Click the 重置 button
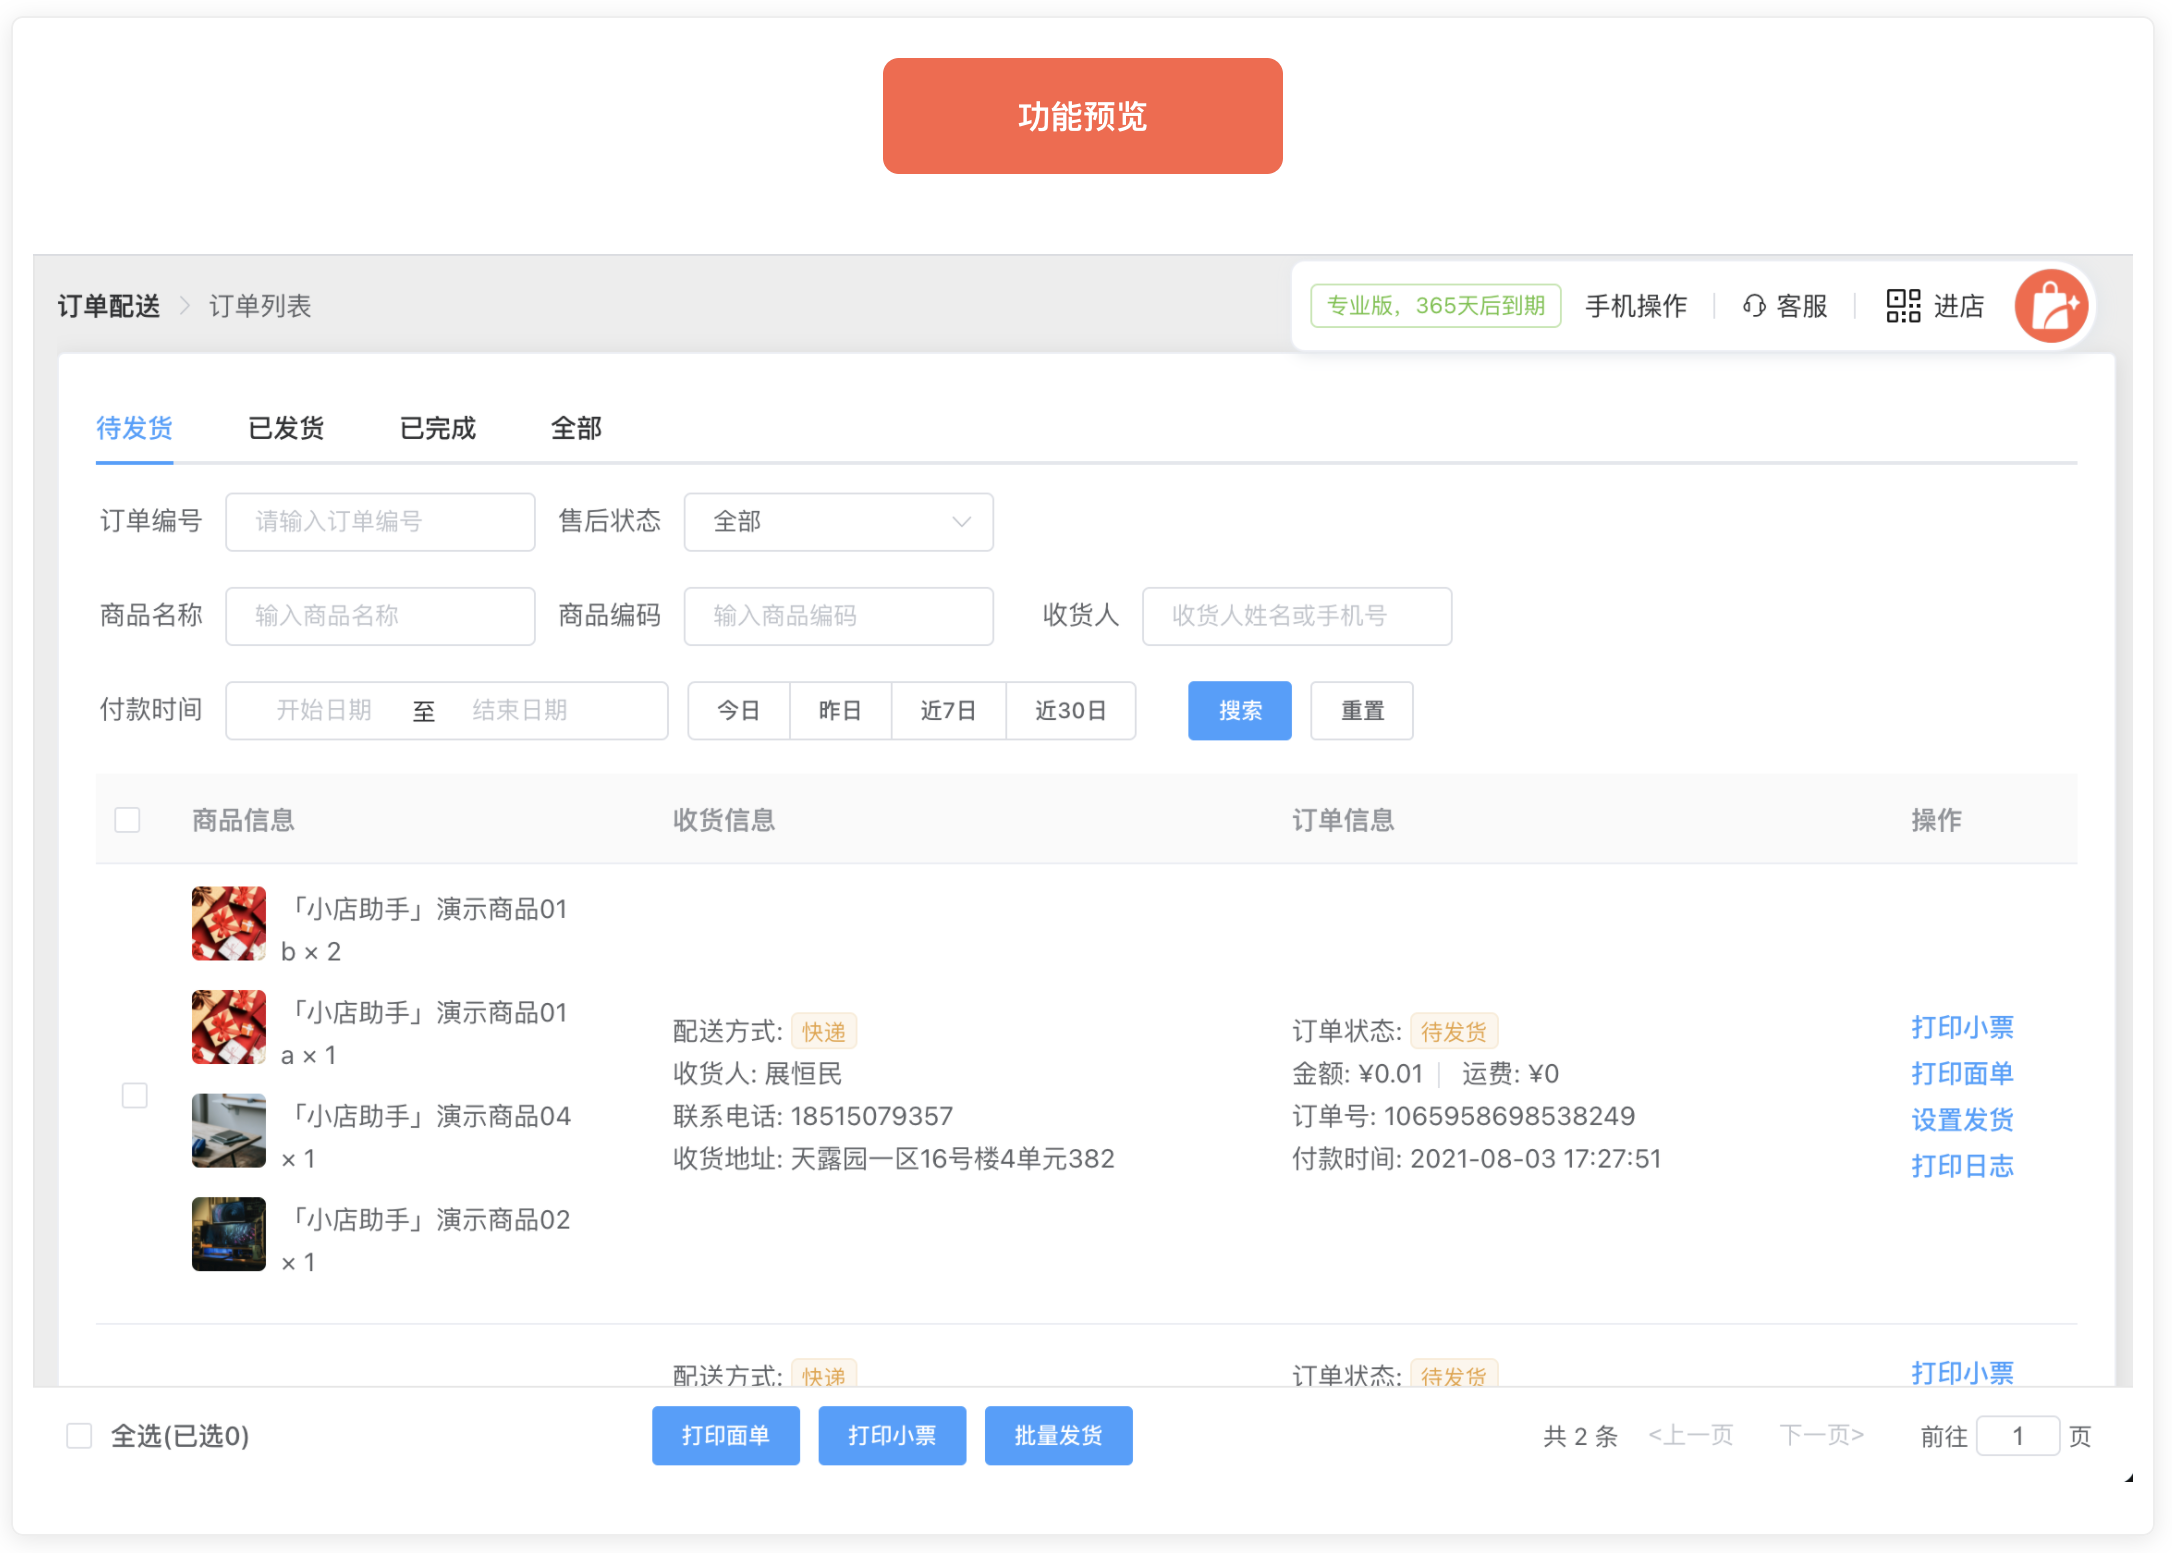This screenshot has height=1553, width=2172. 1362,711
